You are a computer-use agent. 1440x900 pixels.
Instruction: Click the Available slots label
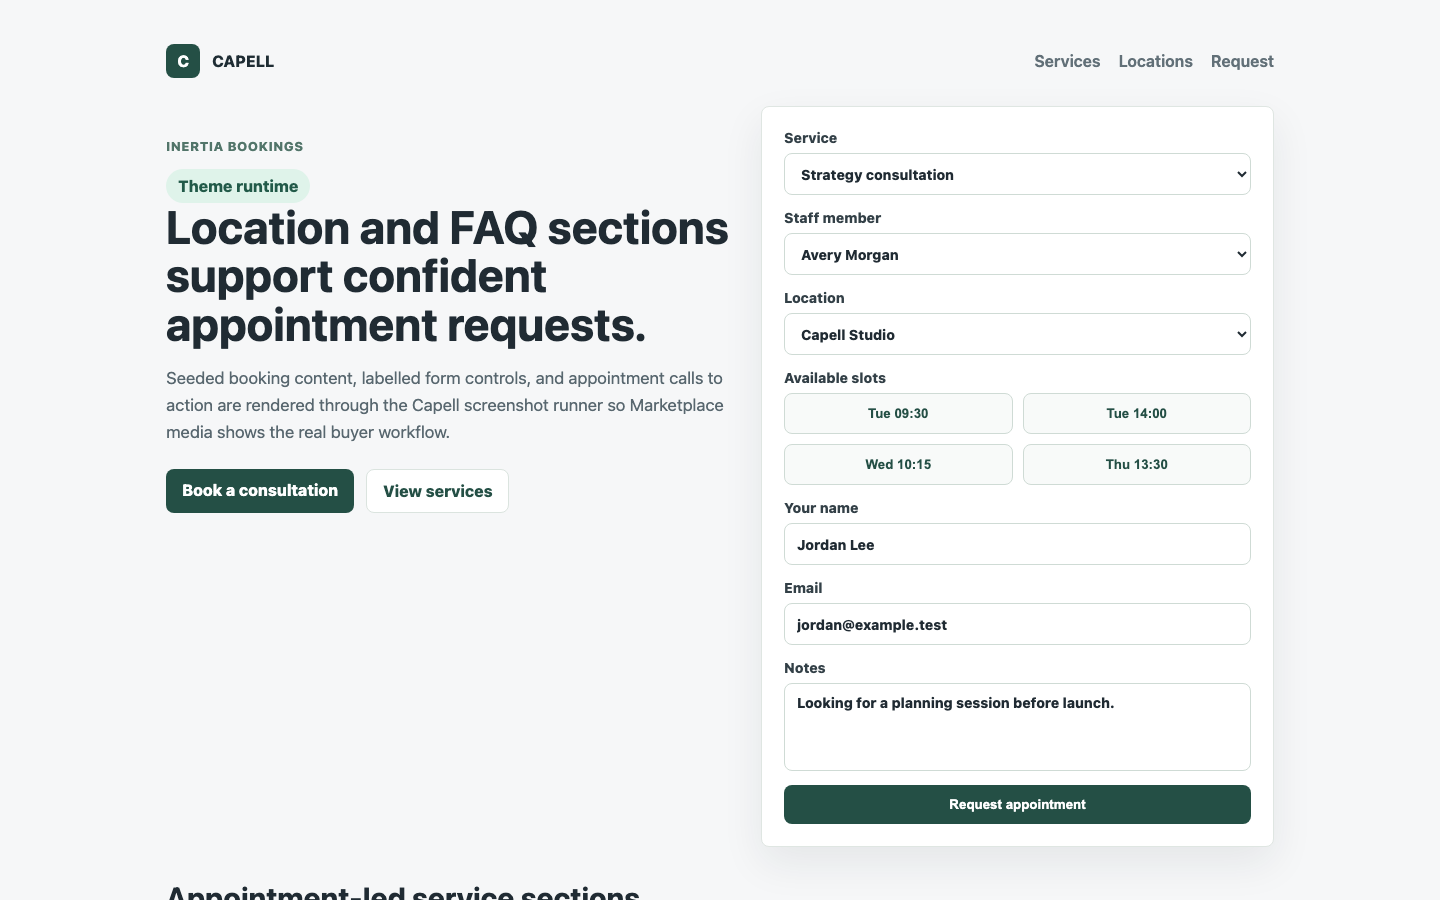[x=835, y=378]
